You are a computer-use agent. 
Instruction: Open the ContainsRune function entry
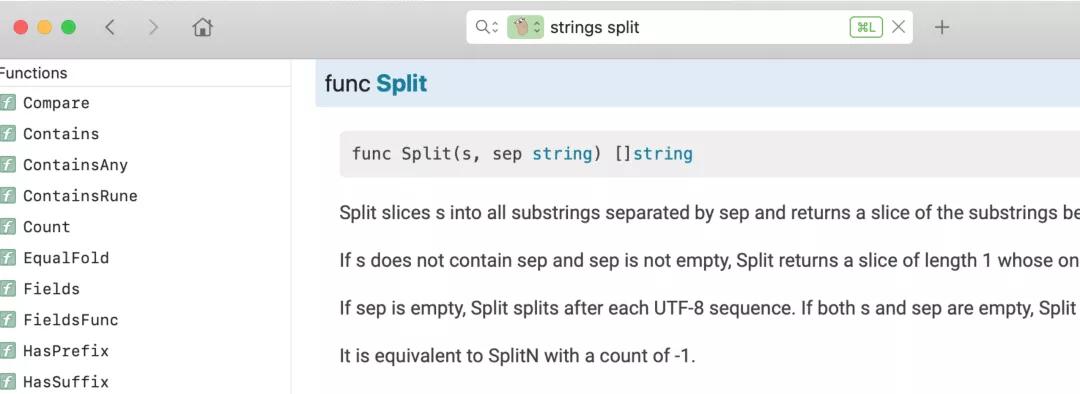[x=80, y=196]
